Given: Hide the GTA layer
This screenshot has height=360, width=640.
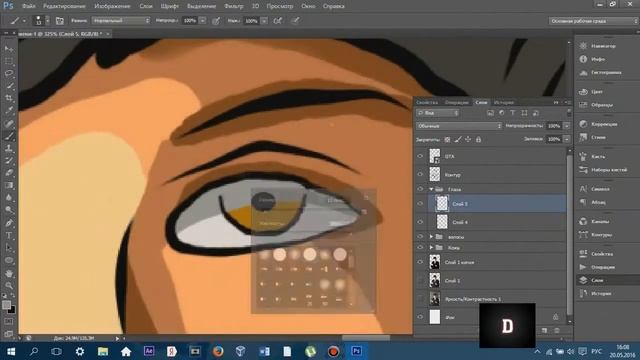Looking at the screenshot, I should click(x=420, y=156).
